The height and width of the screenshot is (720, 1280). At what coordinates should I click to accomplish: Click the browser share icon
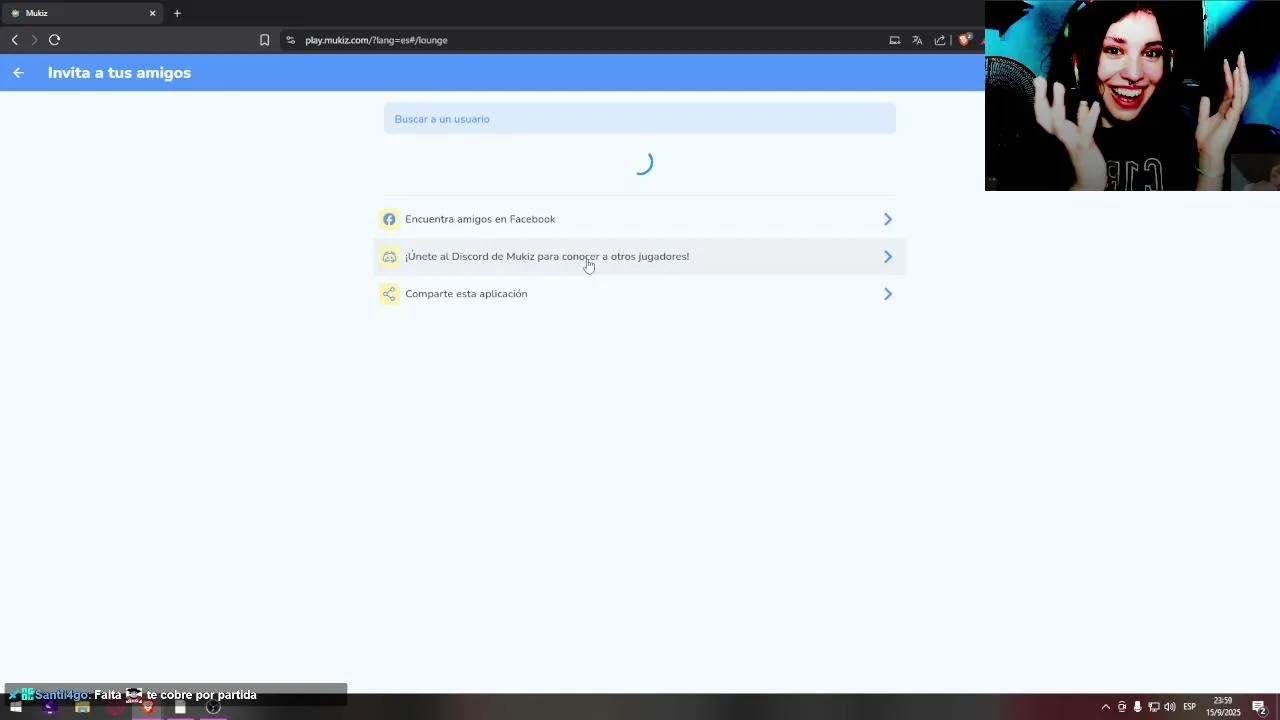tap(940, 40)
